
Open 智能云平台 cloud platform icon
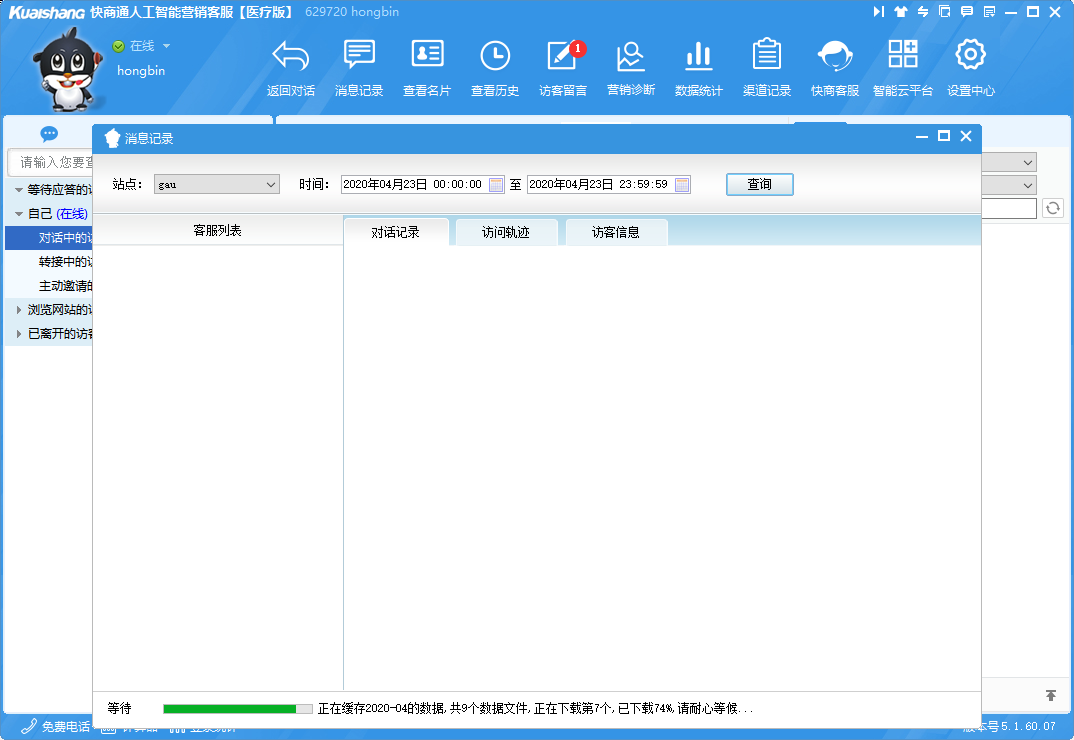pos(903,56)
